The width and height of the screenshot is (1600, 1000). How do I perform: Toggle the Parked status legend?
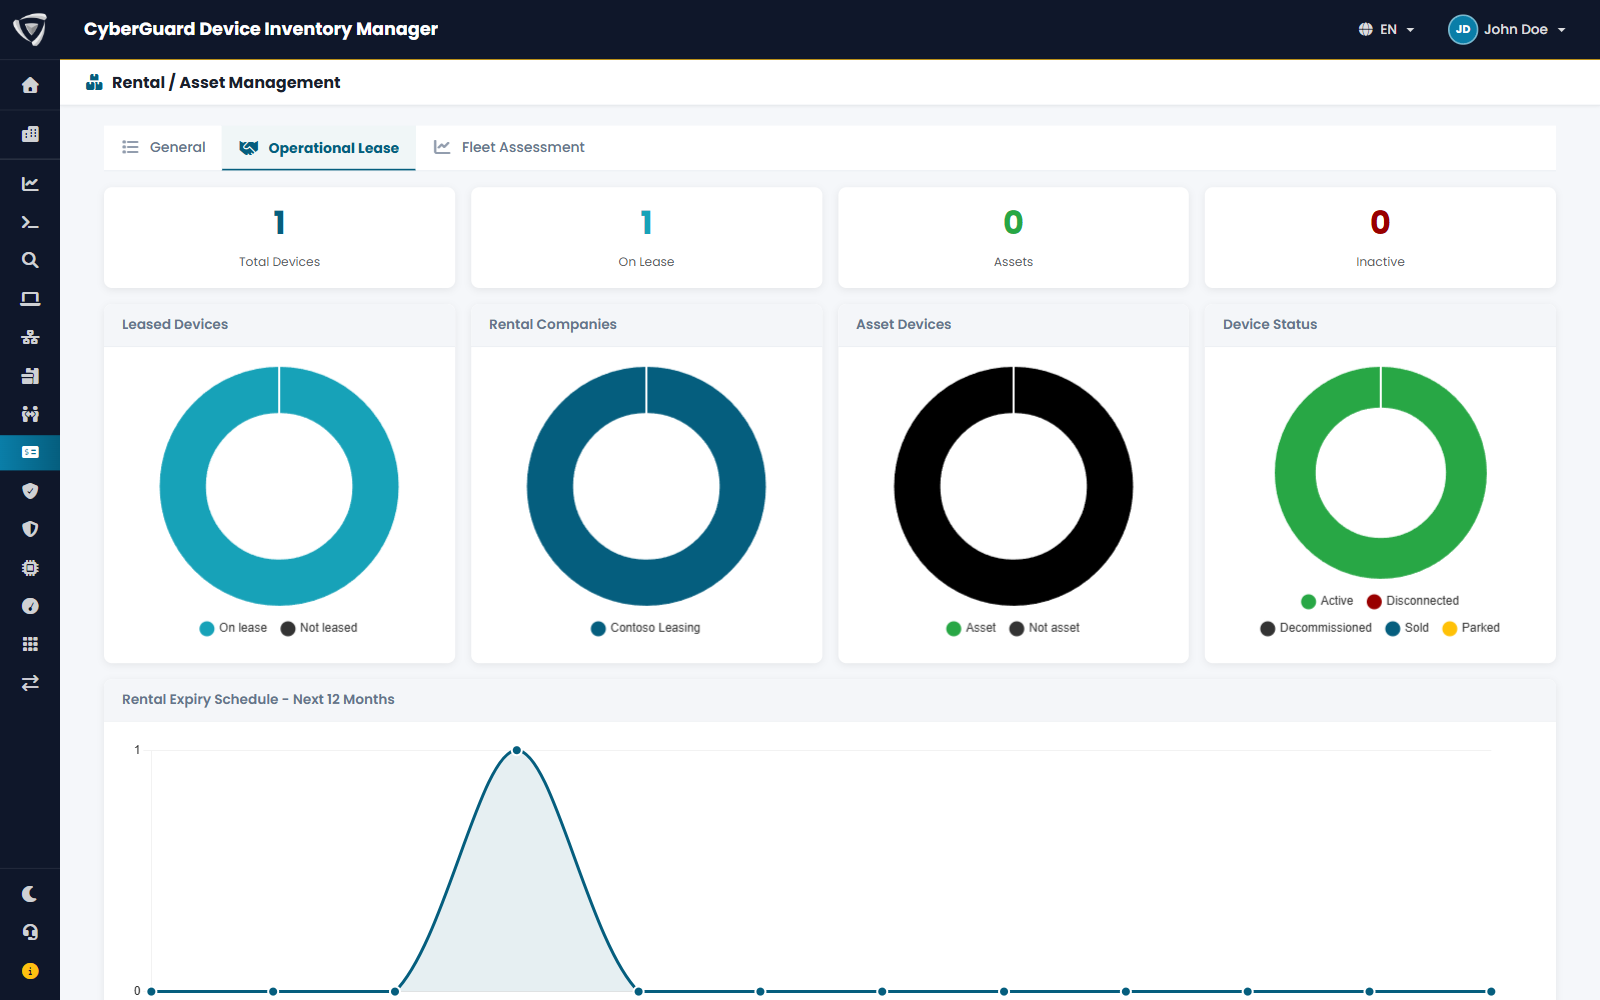pos(1471,628)
